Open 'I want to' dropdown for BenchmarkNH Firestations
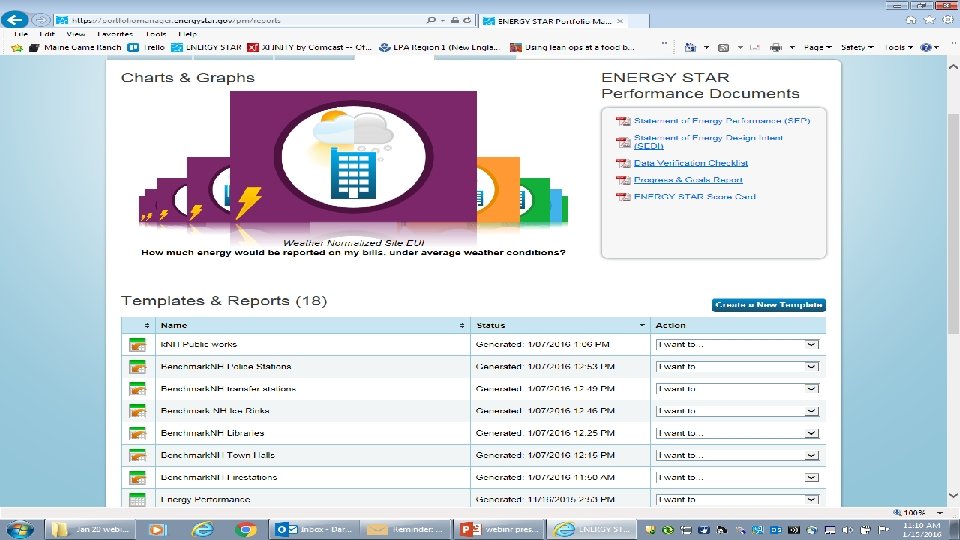960x540 pixels. pos(738,478)
